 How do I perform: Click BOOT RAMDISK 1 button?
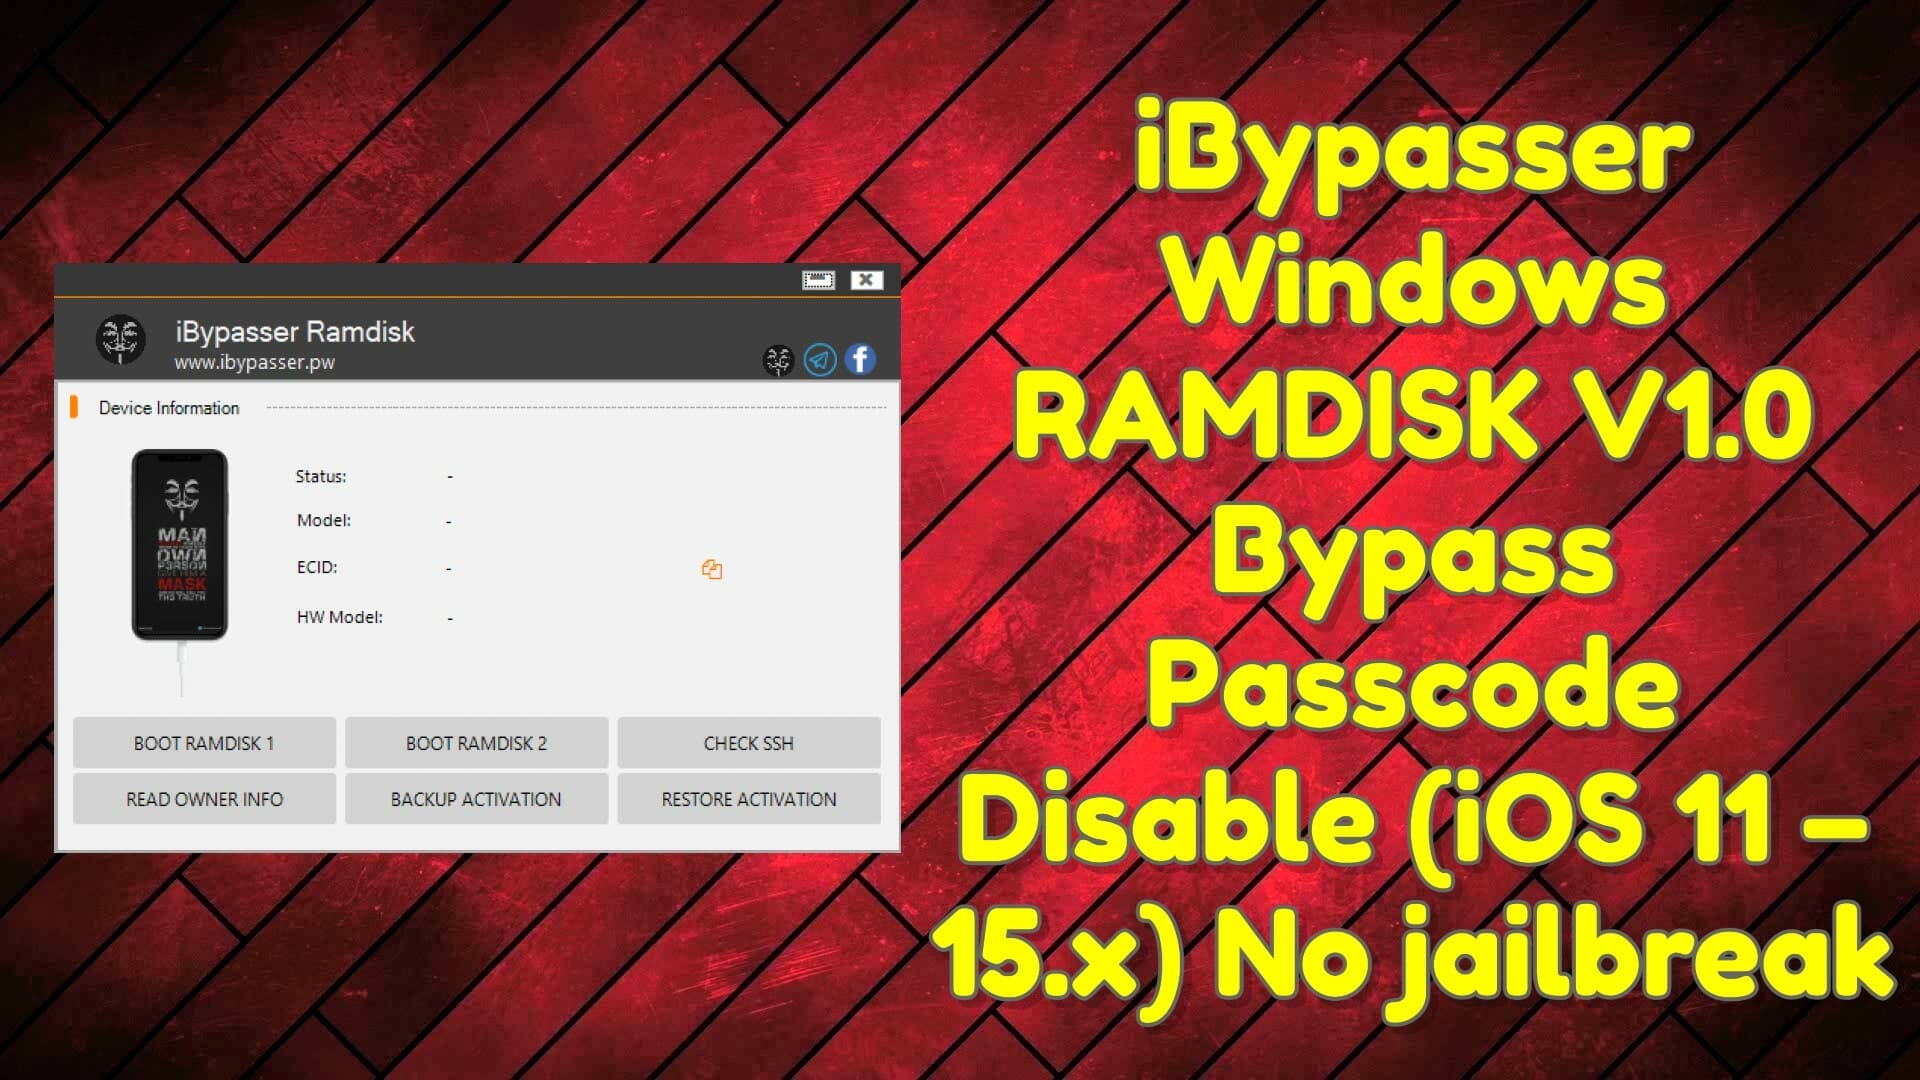click(x=204, y=742)
